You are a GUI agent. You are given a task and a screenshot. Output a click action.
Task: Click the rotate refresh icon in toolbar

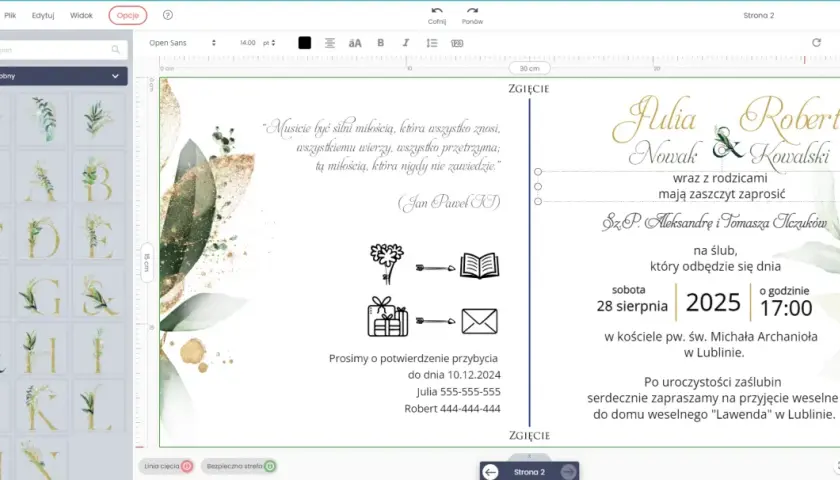816,42
